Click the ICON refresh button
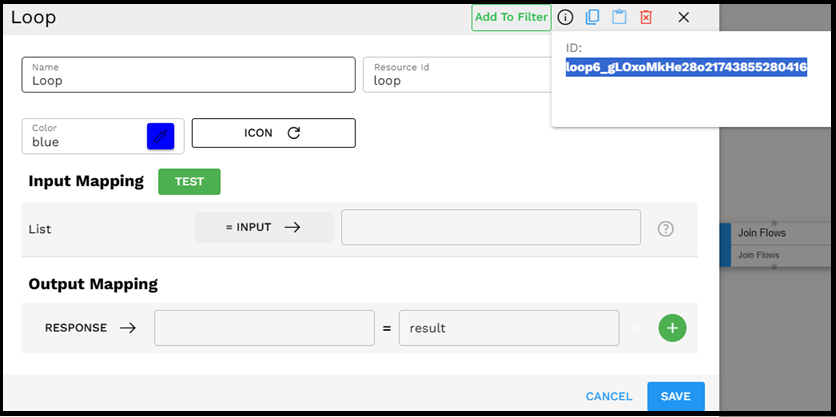Screen dimensions: 836x417 (273, 133)
